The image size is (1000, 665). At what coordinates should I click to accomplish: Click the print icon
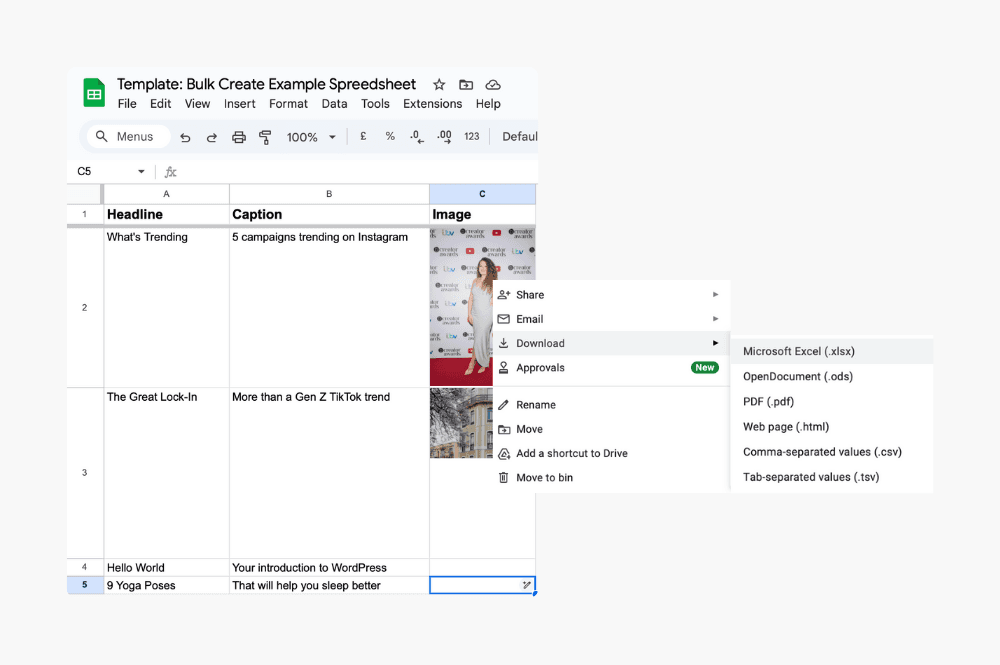click(x=239, y=137)
